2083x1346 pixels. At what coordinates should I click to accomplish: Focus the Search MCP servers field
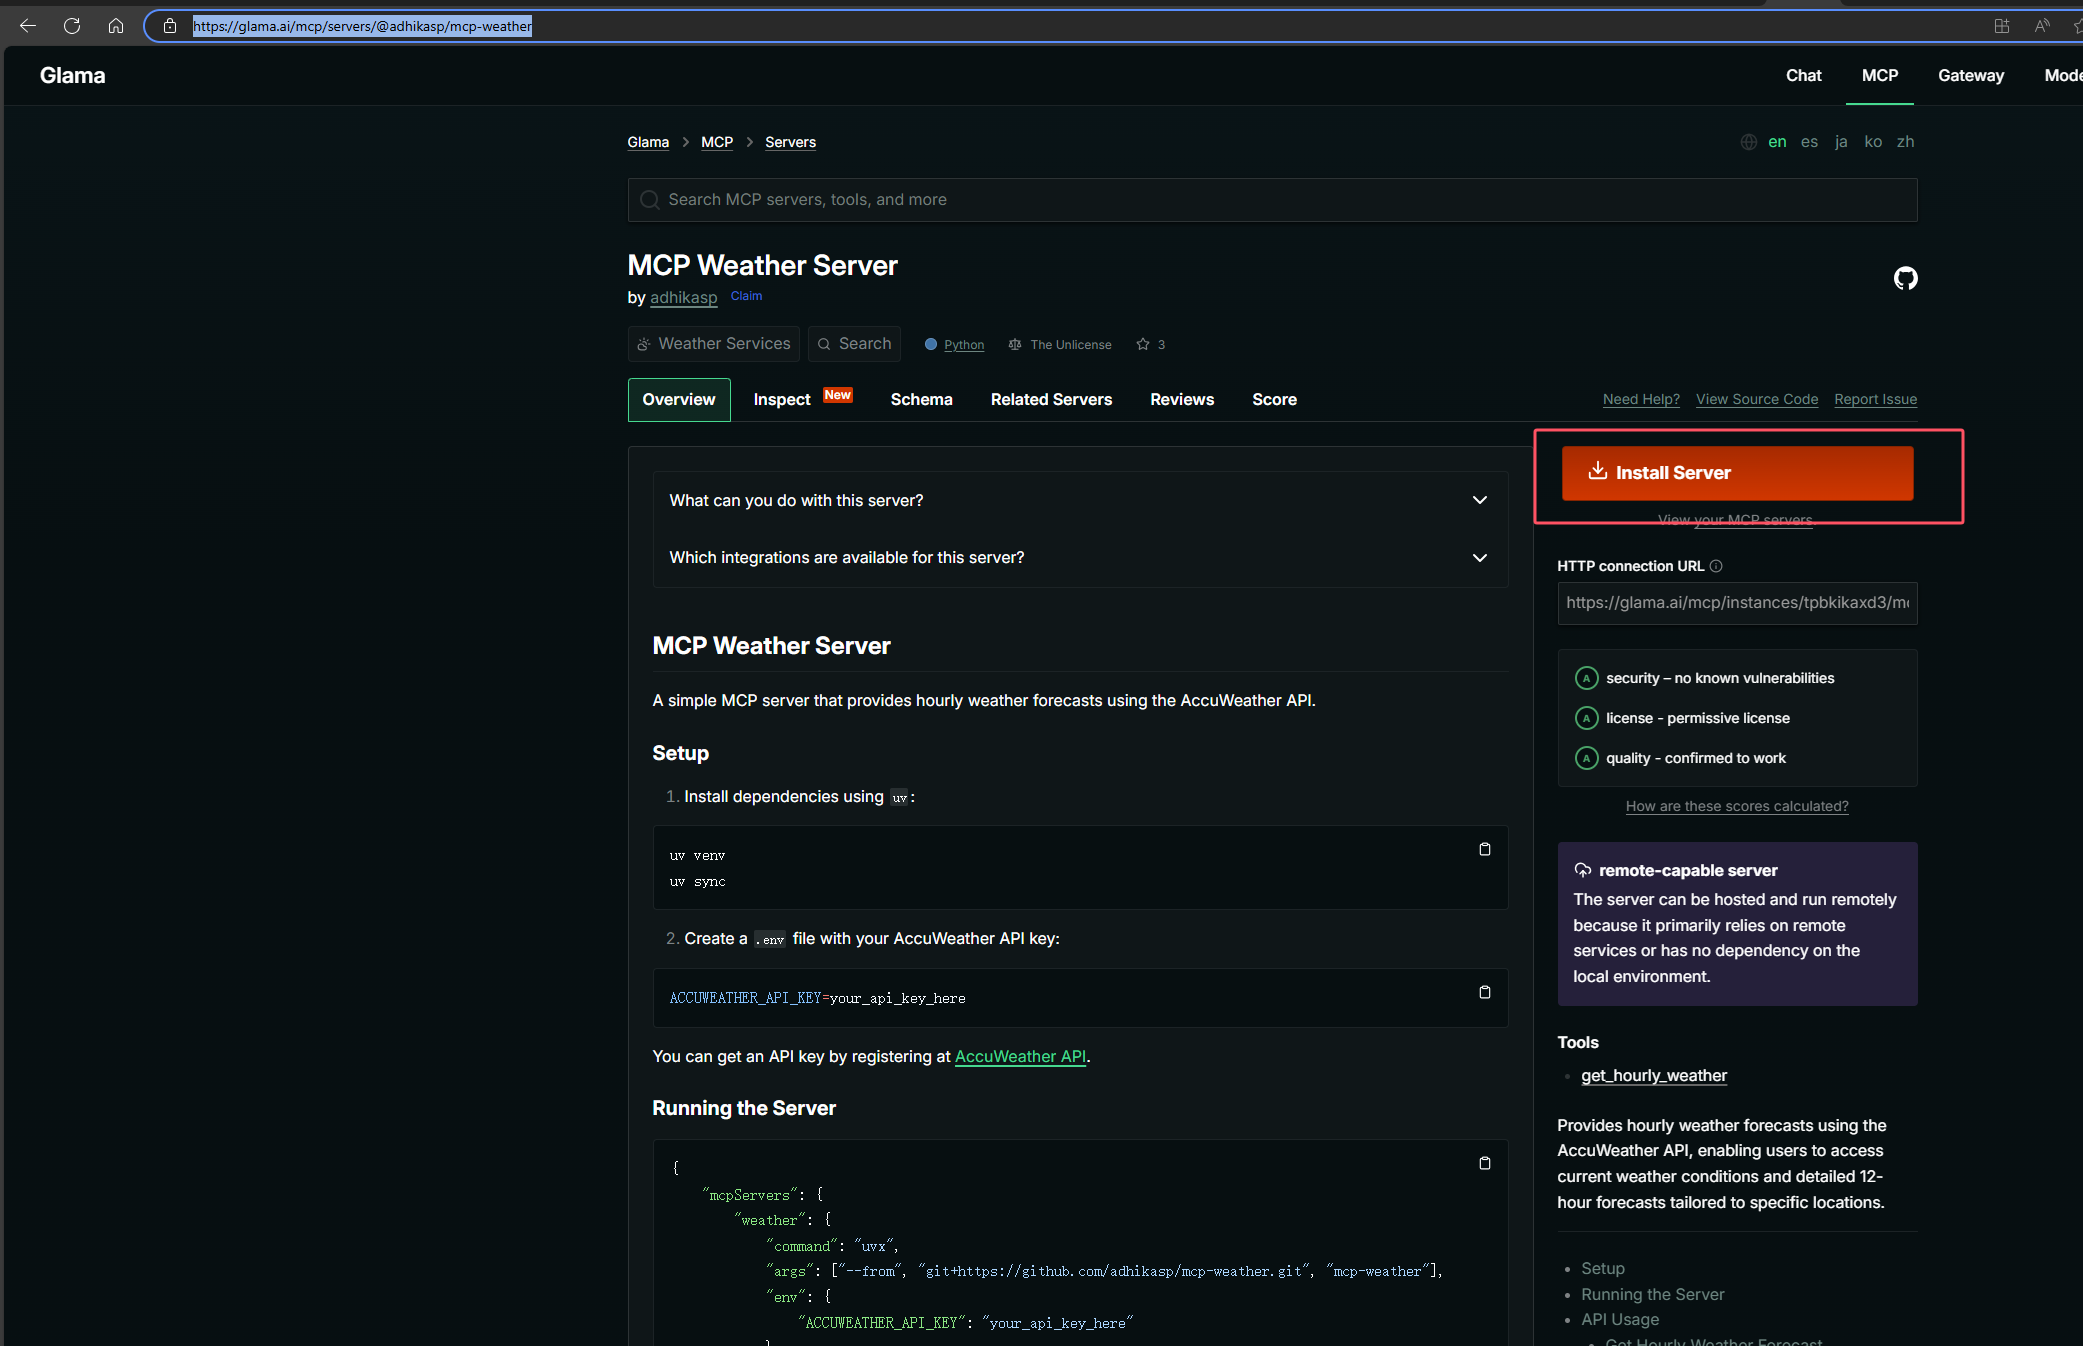point(1272,200)
